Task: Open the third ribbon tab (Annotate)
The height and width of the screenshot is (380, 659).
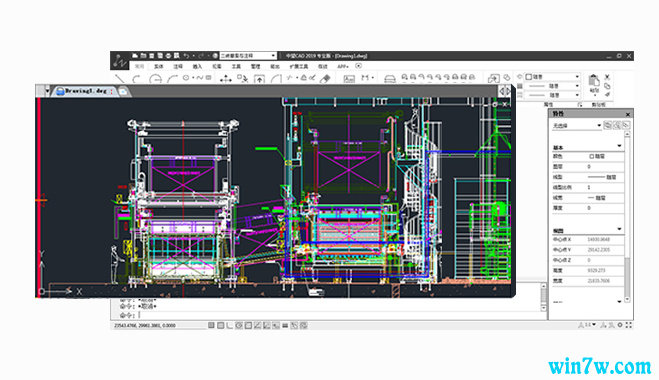Action: click(x=178, y=66)
